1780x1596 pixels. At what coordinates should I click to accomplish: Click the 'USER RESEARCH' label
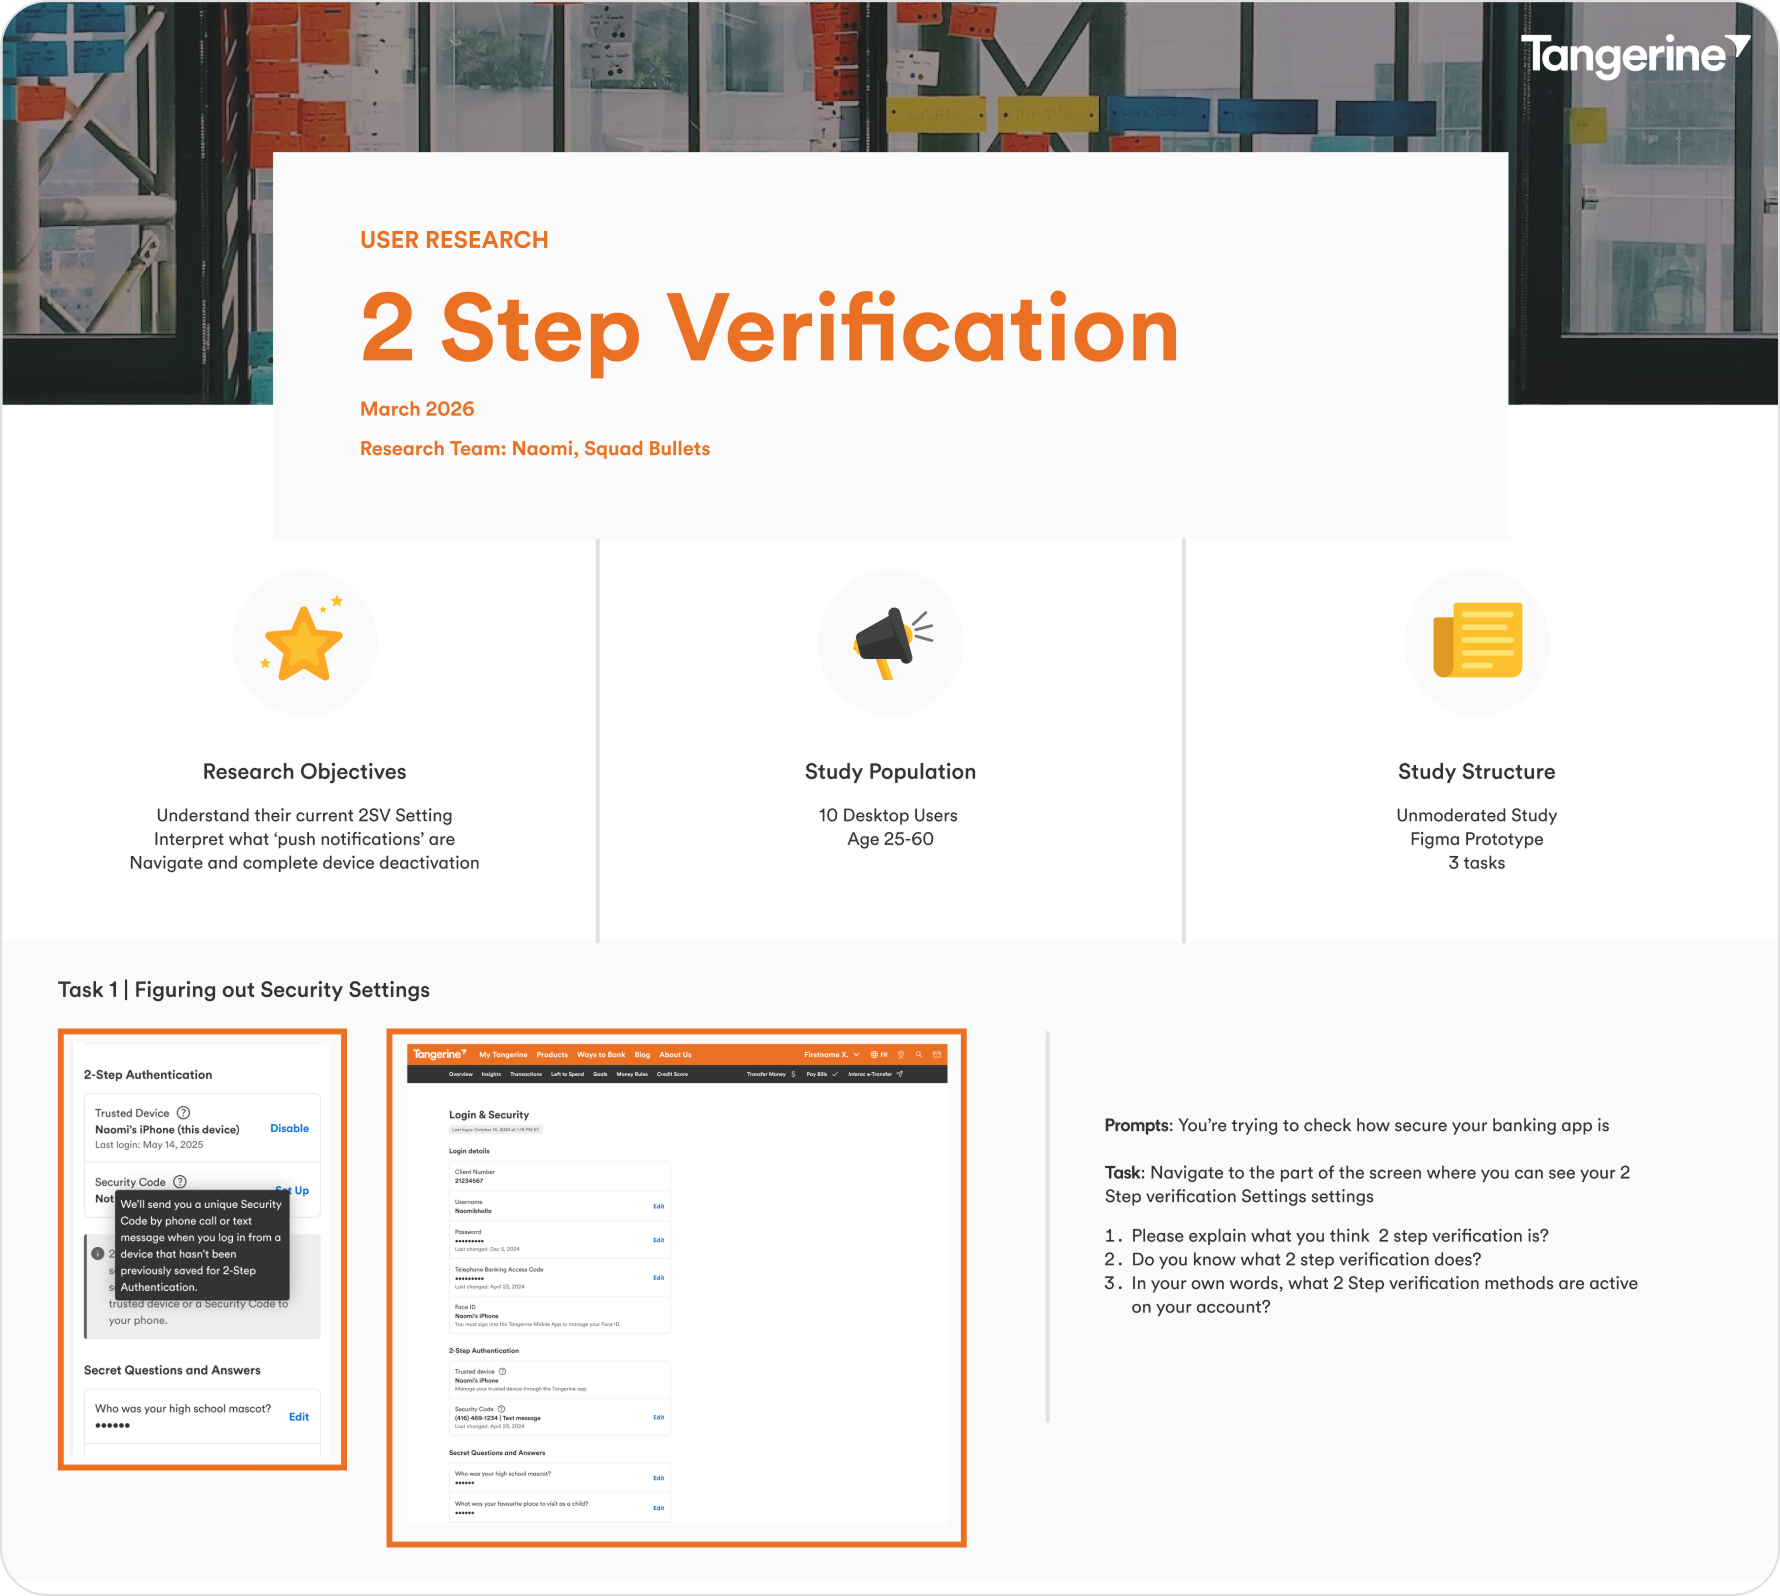[454, 240]
